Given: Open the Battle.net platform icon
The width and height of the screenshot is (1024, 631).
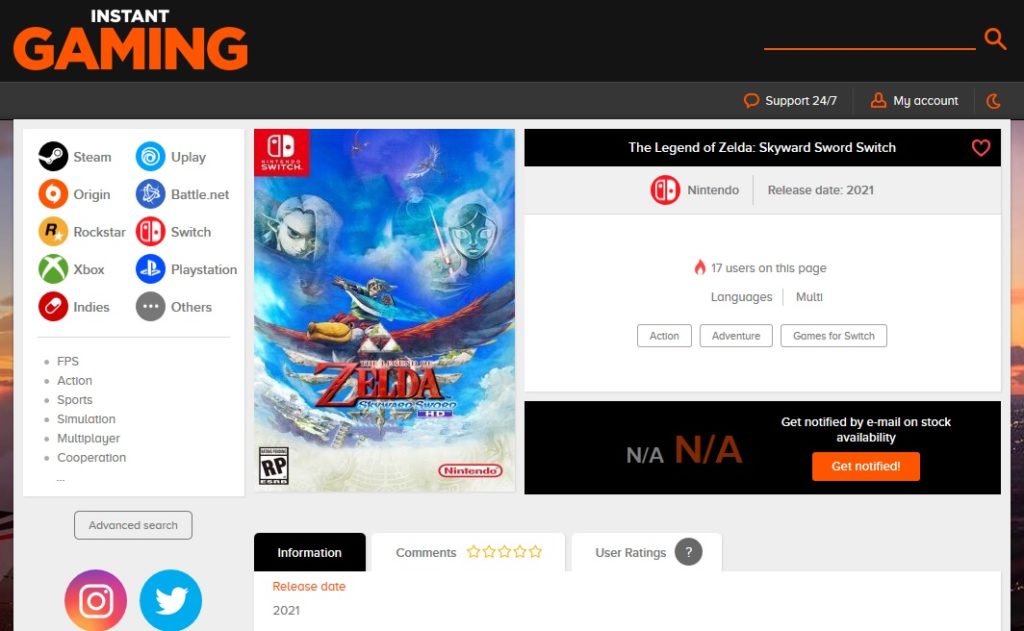Looking at the screenshot, I should pos(150,194).
